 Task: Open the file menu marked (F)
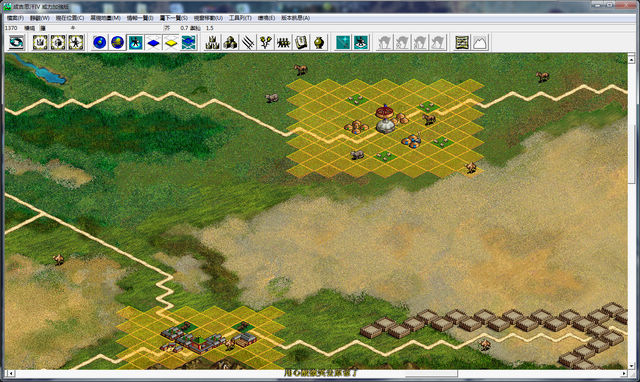pyautogui.click(x=15, y=18)
